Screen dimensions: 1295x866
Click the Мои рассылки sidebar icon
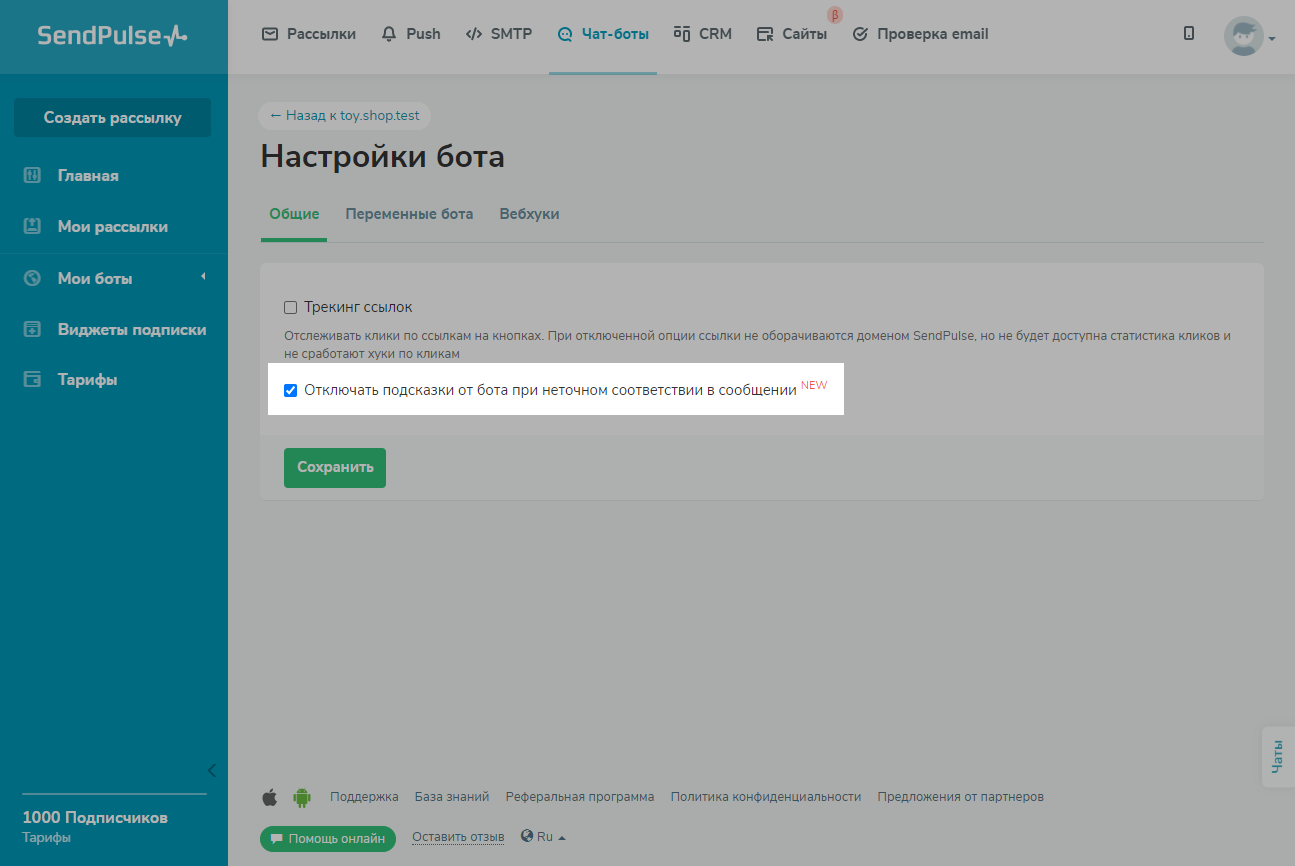click(32, 227)
